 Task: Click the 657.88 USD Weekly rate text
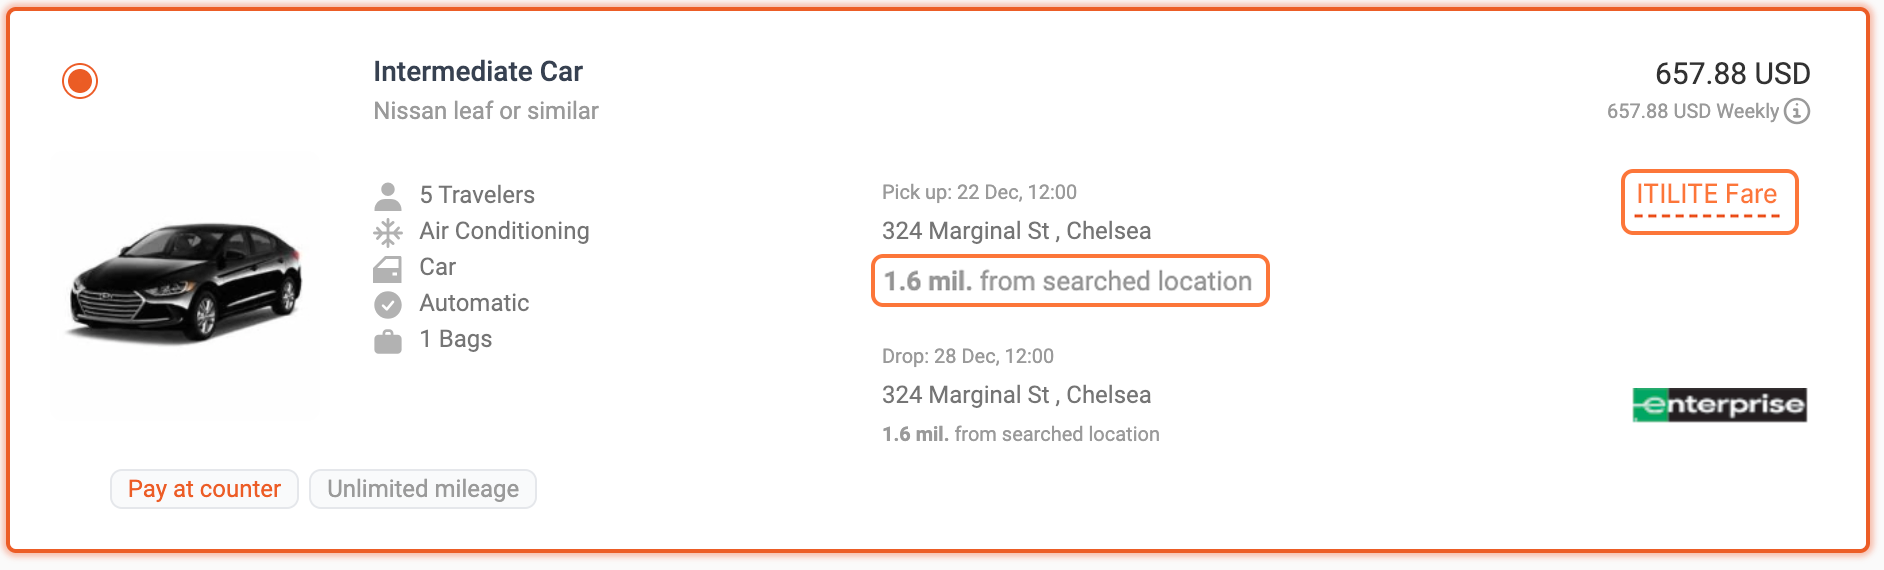pyautogui.click(x=1692, y=111)
